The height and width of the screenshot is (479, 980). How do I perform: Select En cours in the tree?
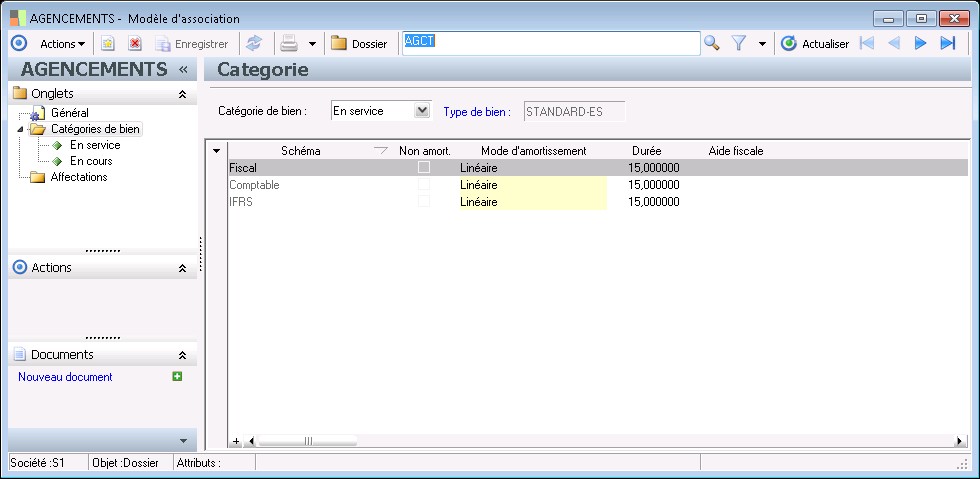click(91, 161)
